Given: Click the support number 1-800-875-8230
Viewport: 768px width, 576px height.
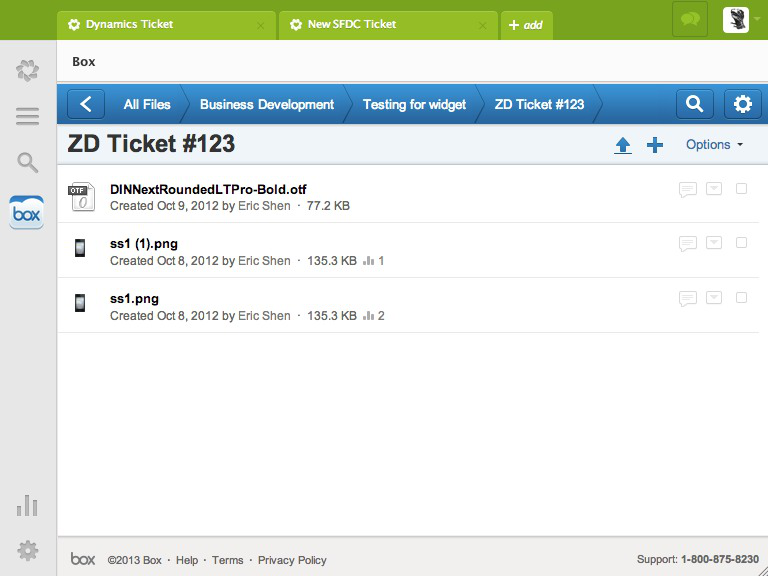Looking at the screenshot, I should click(x=720, y=559).
